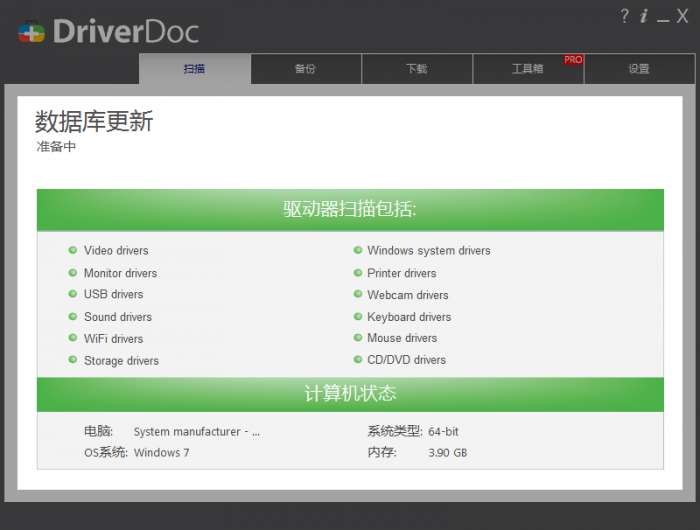
Task: Click the Sound drivers bullet icon
Action: click(72, 316)
